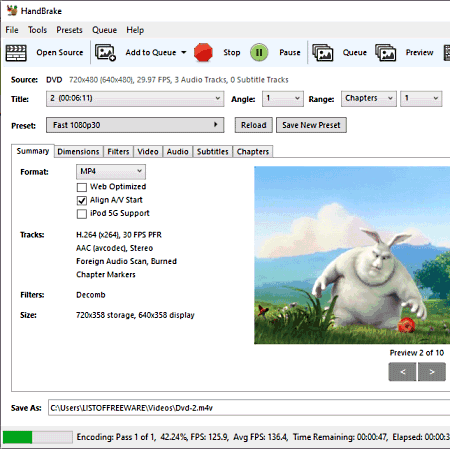Click the Stop label in toolbar
450x449 pixels.
point(232,52)
